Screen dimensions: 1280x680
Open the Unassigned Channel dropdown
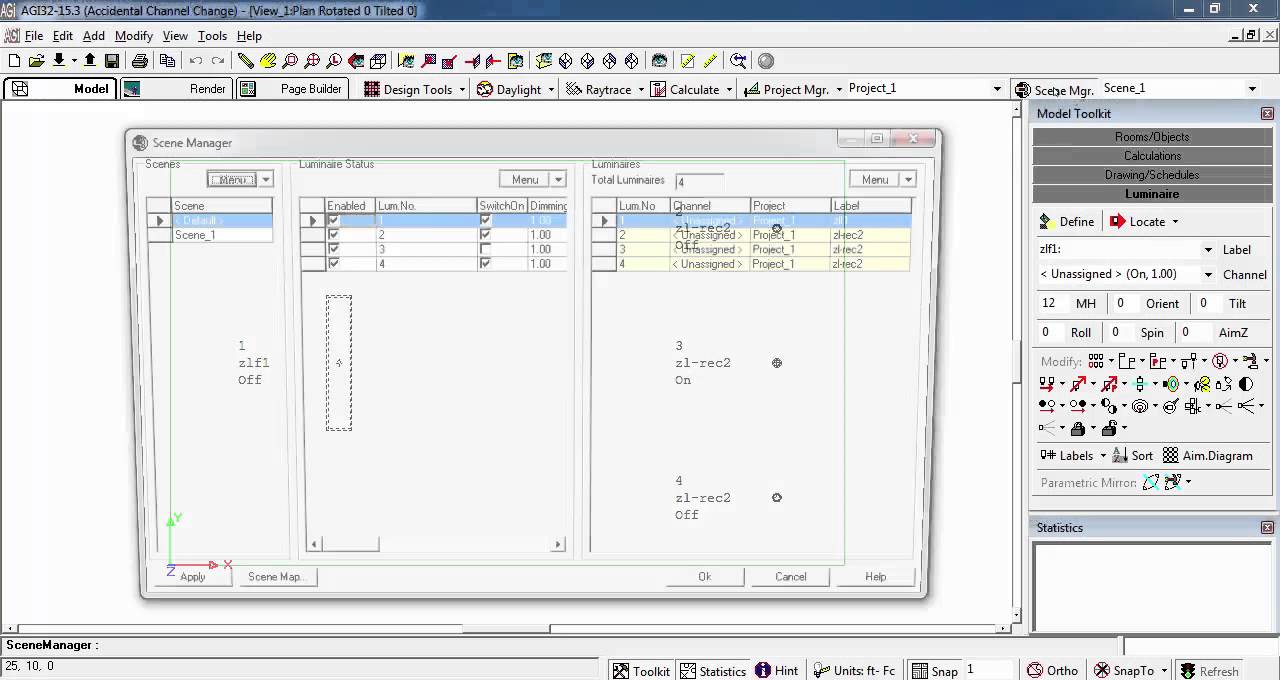1208,274
